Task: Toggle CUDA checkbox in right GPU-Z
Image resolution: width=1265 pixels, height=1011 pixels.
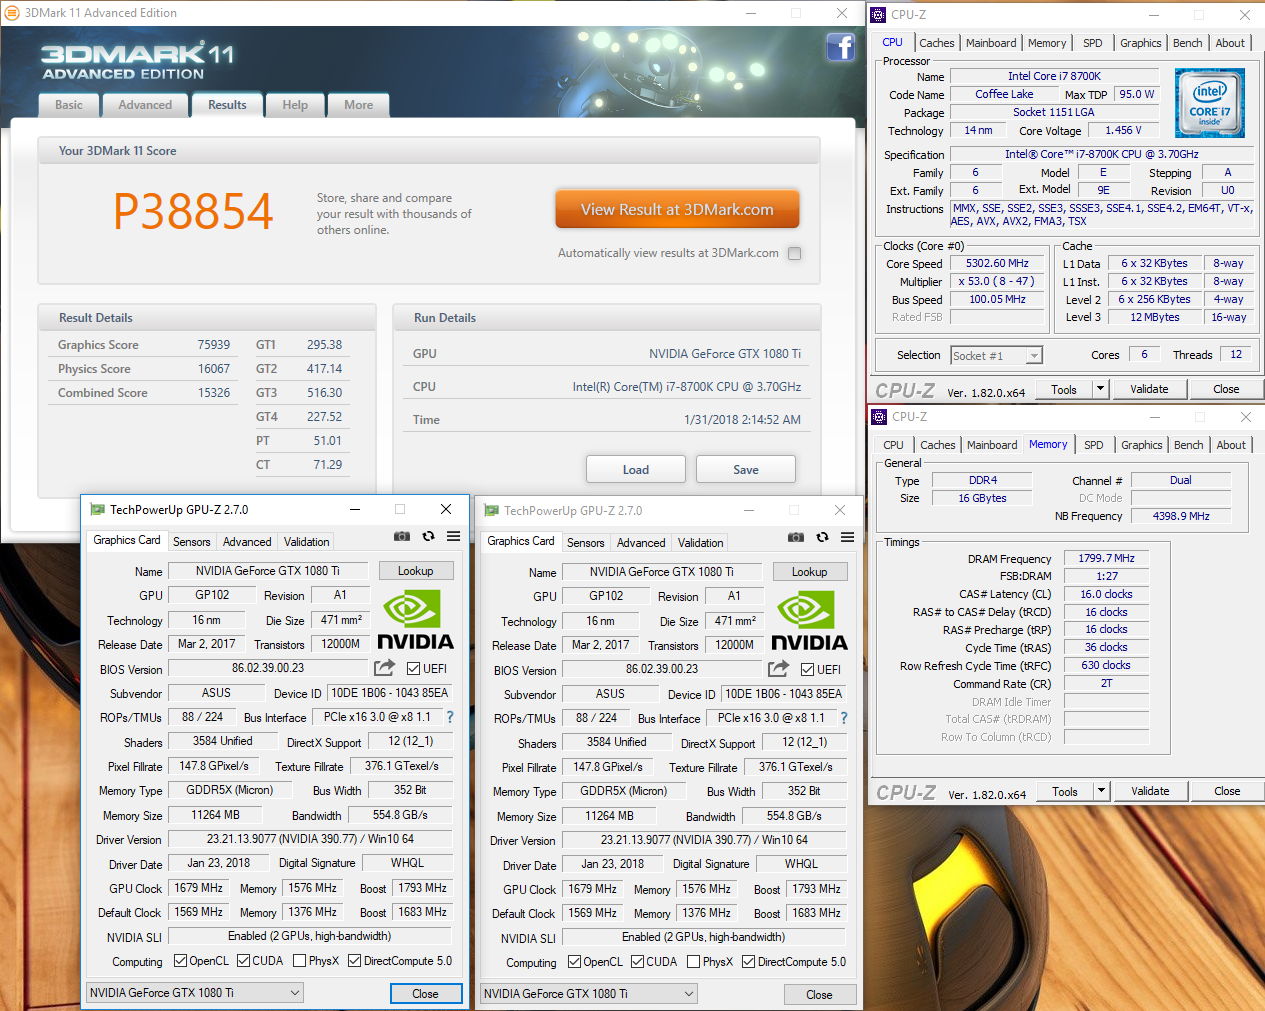Action: (x=637, y=962)
